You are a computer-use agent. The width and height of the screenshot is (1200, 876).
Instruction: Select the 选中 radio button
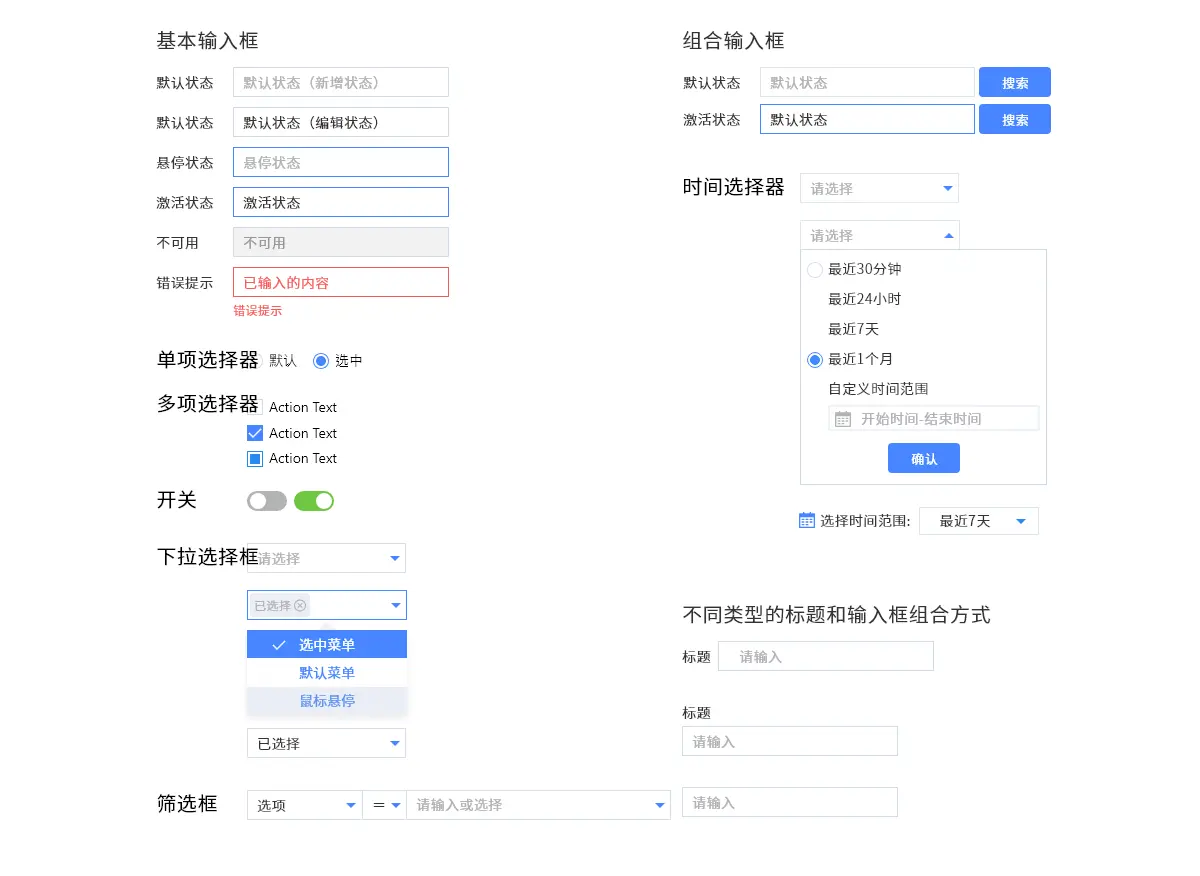[x=321, y=361]
